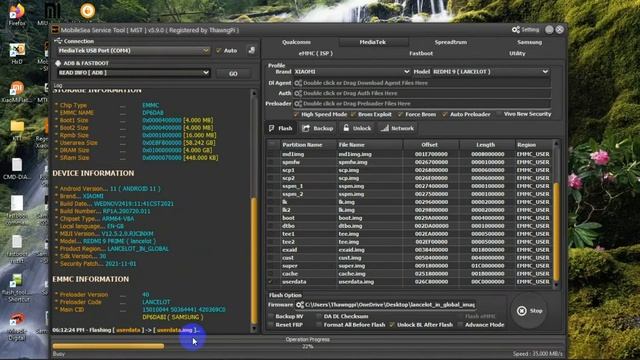640x360 pixels.
Task: Enable Reset FRP checkbox
Action: tap(271, 325)
